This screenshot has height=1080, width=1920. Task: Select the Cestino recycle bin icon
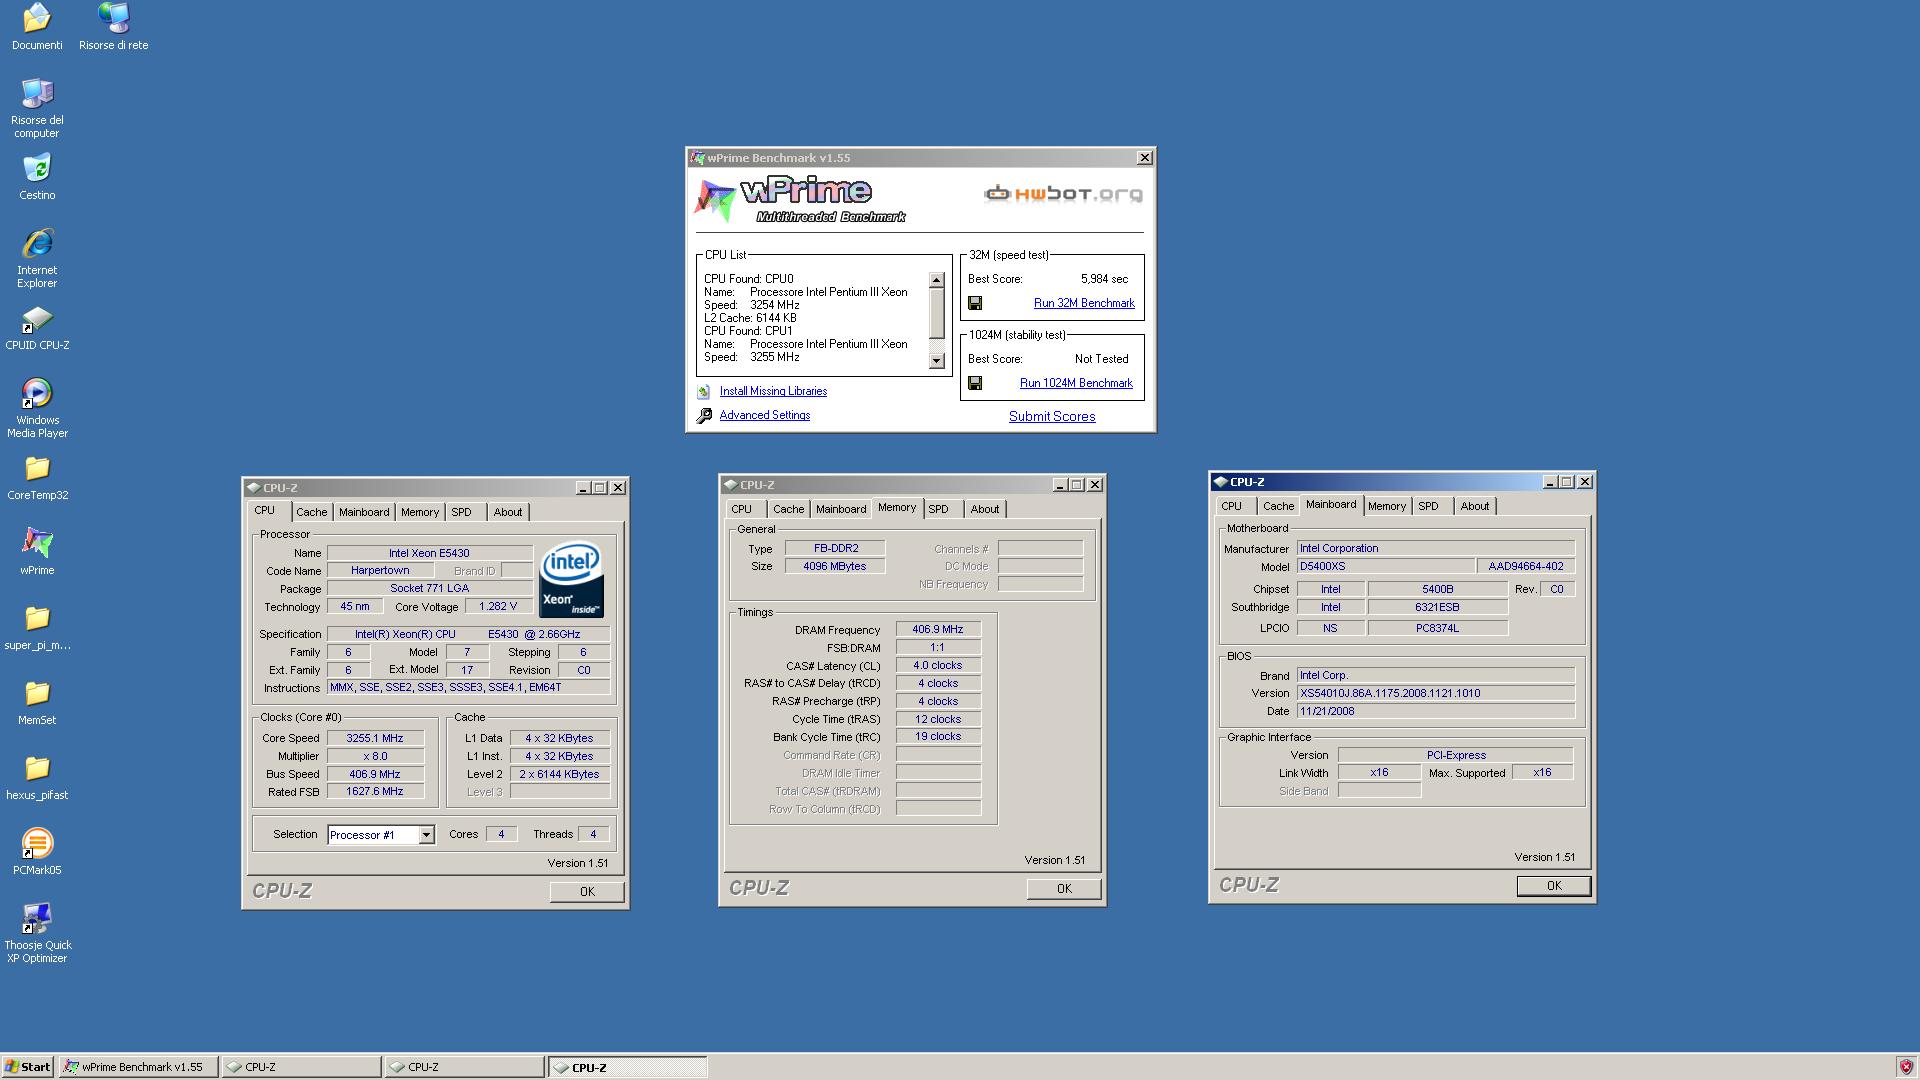(37, 177)
